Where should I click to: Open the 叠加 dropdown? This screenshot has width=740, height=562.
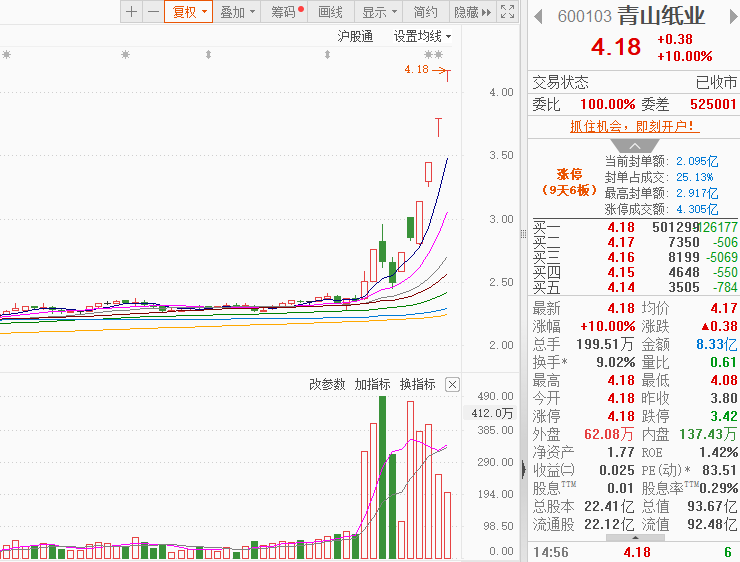pos(237,12)
